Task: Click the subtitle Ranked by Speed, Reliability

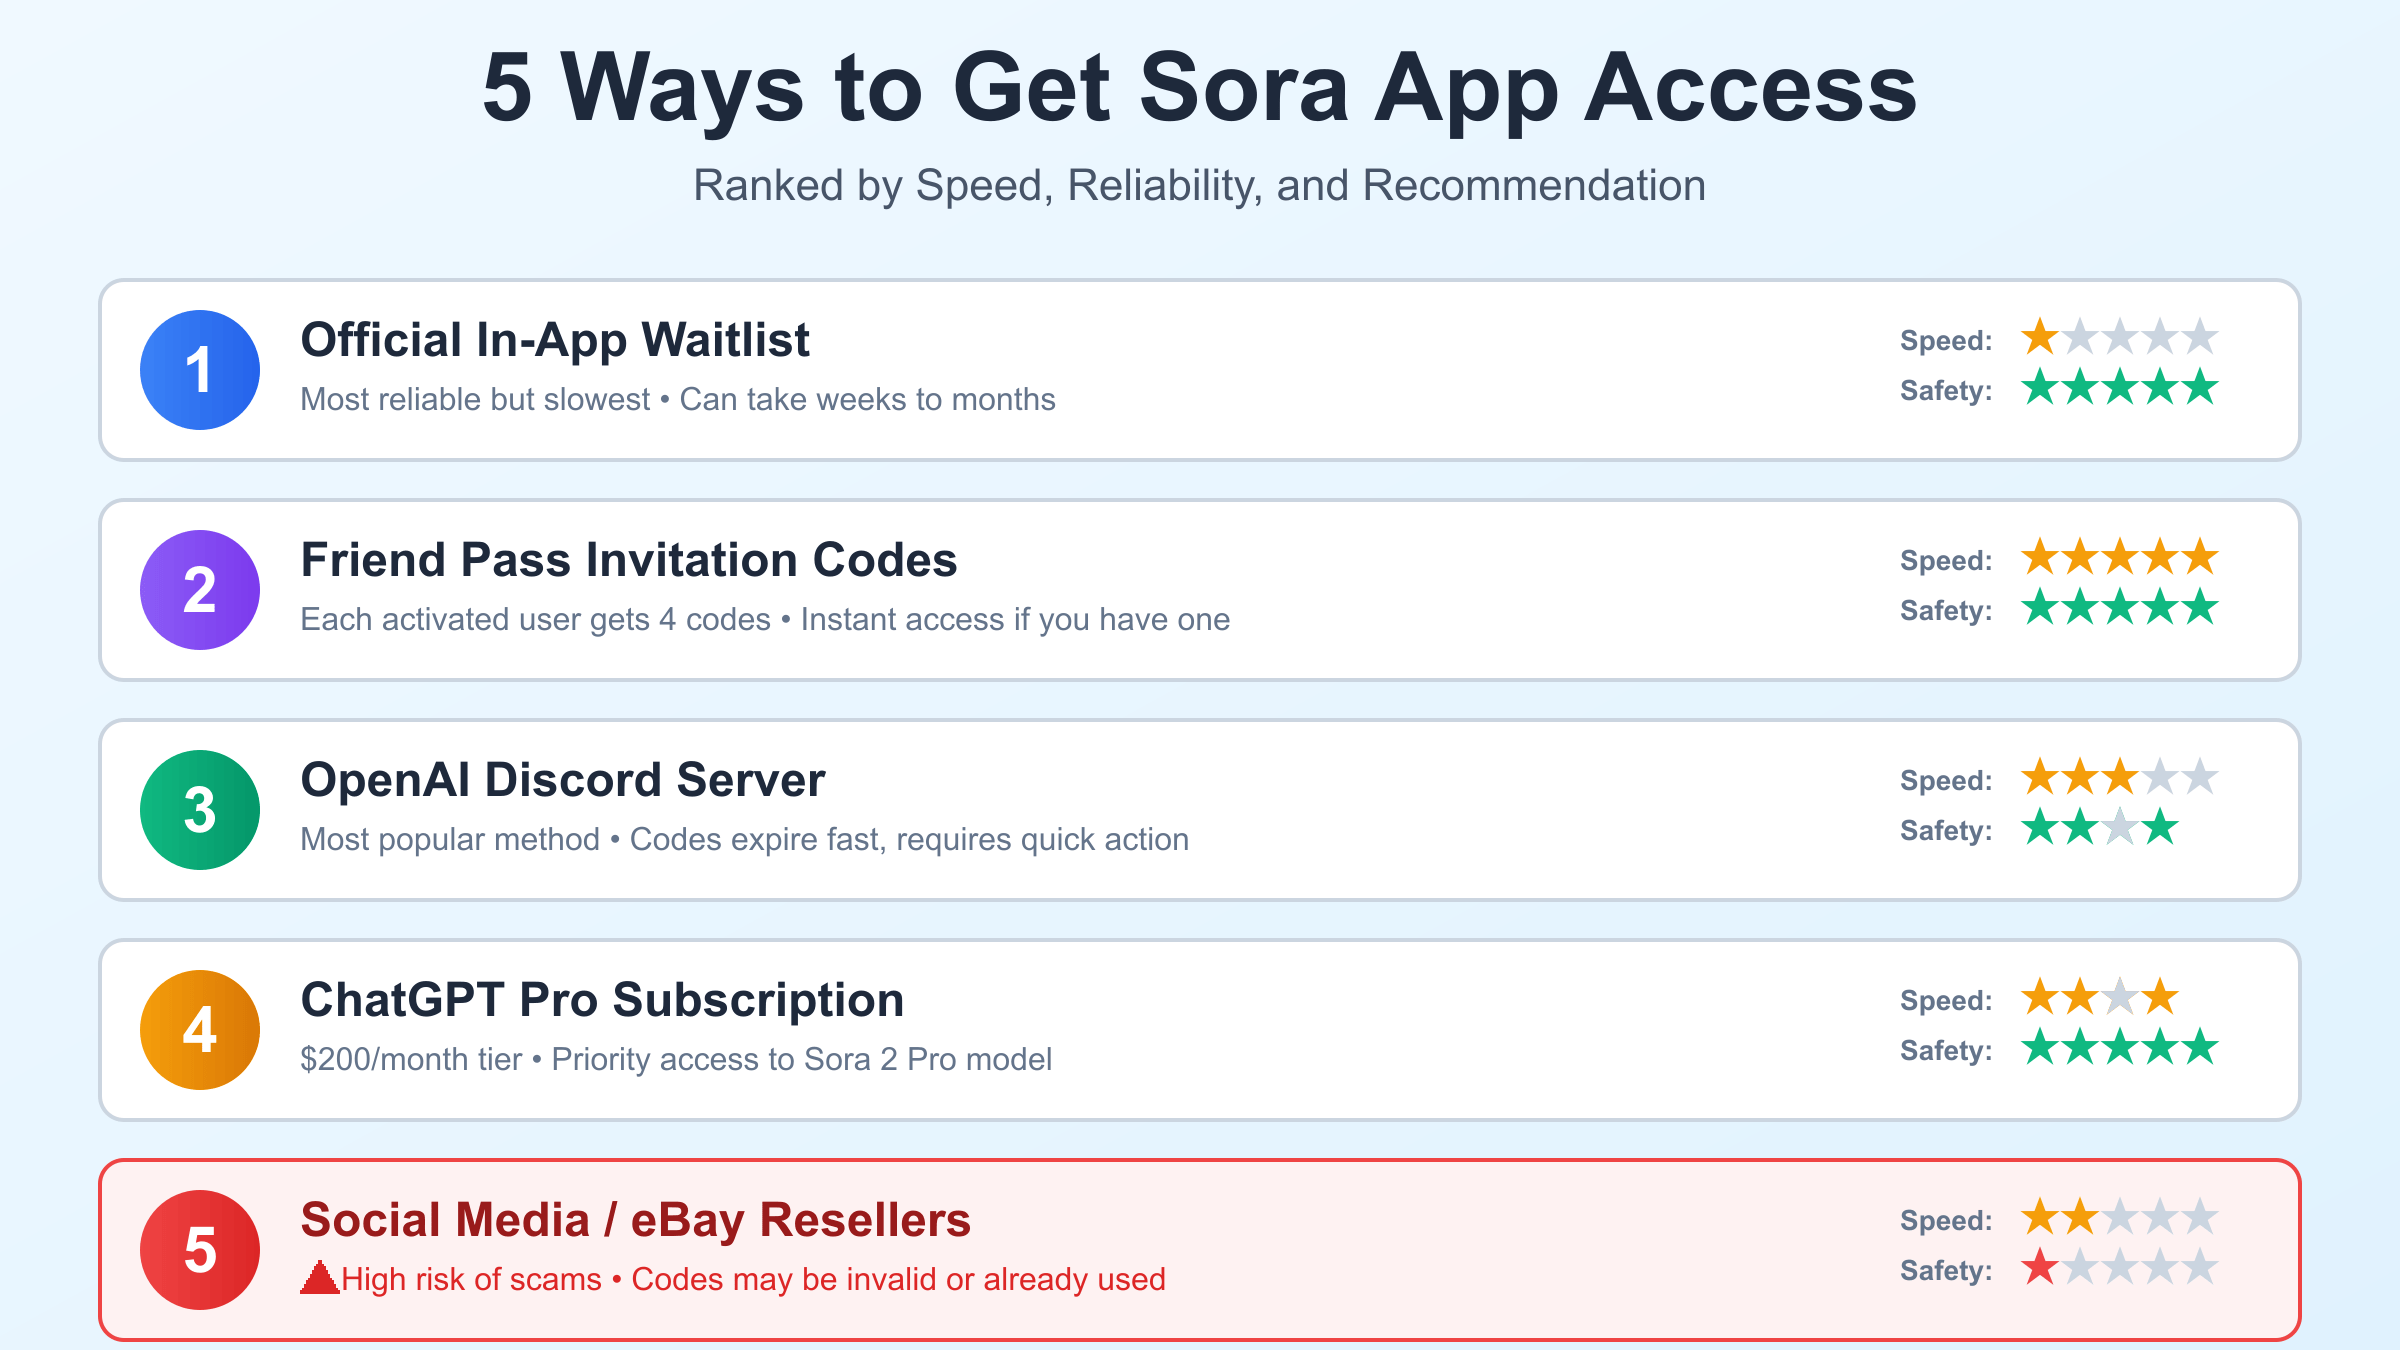Action: click(1200, 186)
